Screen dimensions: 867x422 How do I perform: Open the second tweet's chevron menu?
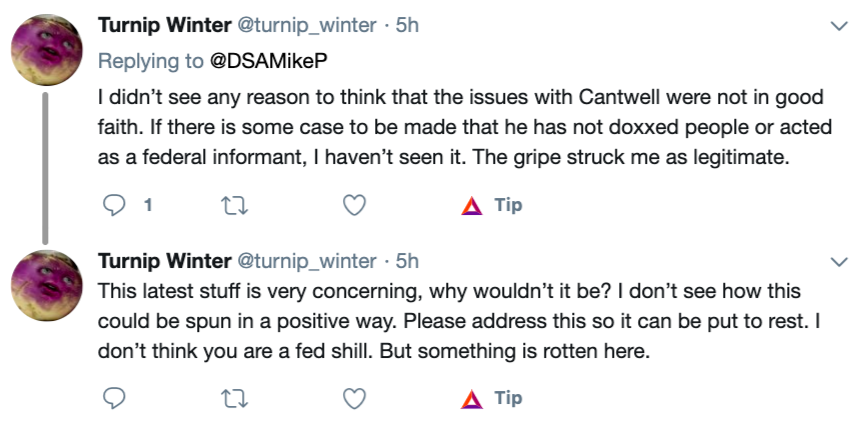[x=838, y=261]
